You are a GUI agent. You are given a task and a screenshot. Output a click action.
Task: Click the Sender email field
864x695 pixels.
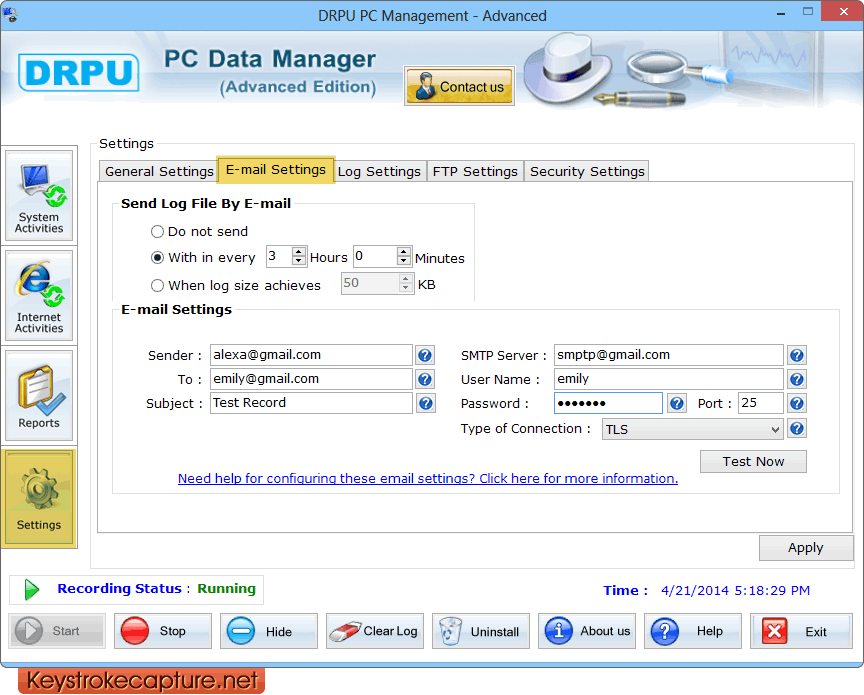[x=311, y=355]
